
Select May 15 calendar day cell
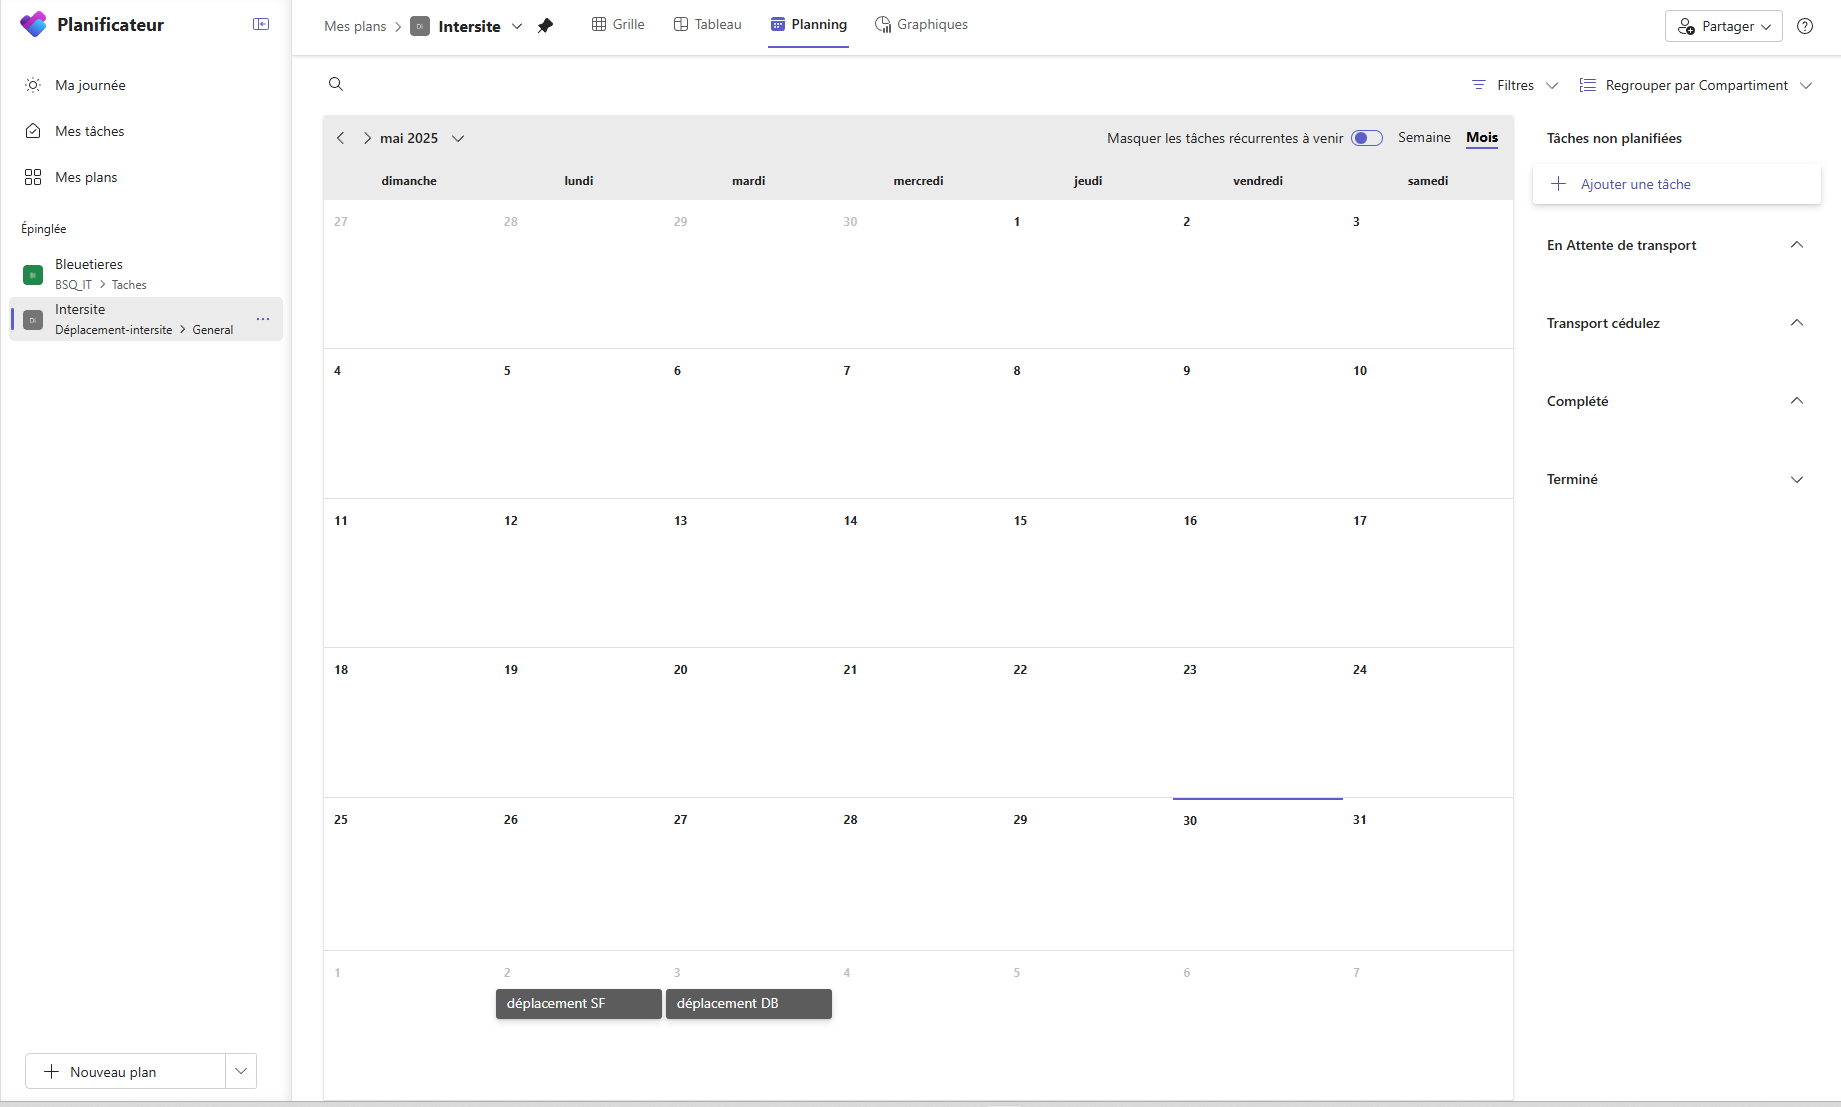tap(1088, 573)
